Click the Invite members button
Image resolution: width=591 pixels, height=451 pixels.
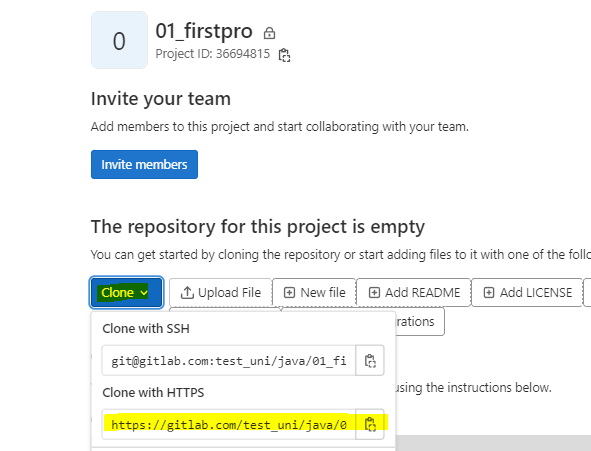pyautogui.click(x=144, y=164)
